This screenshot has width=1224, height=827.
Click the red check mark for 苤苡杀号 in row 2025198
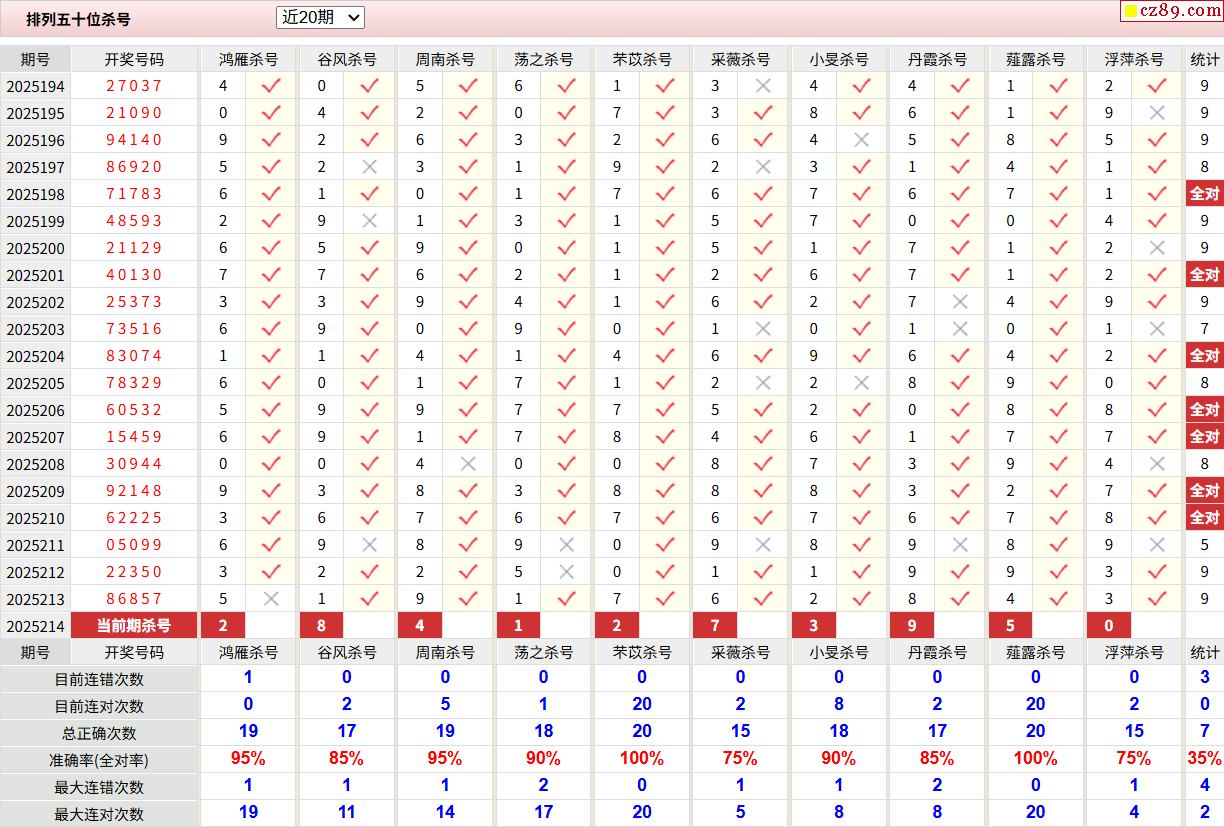pos(665,194)
